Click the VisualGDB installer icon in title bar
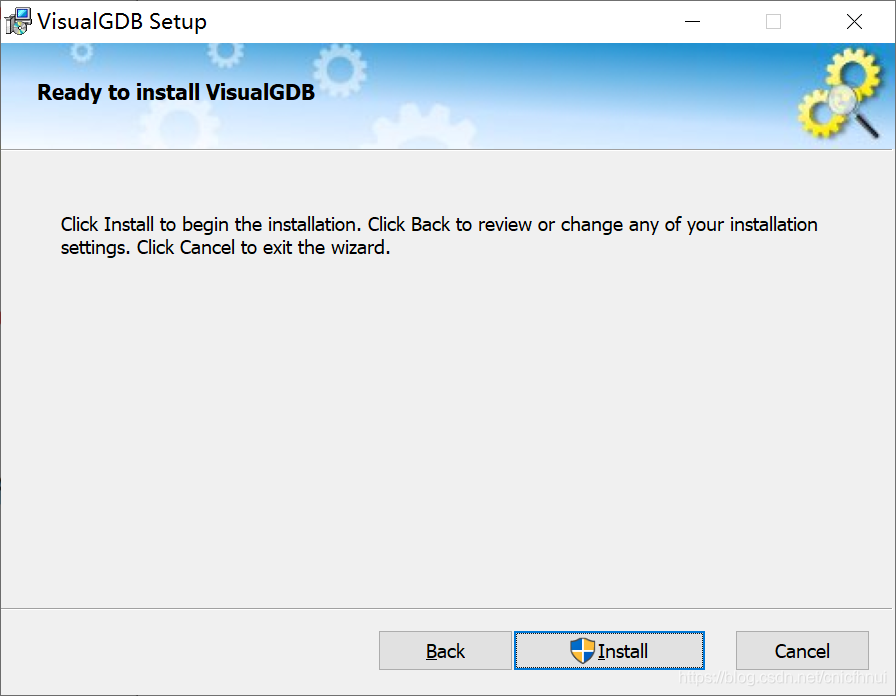 [17, 20]
